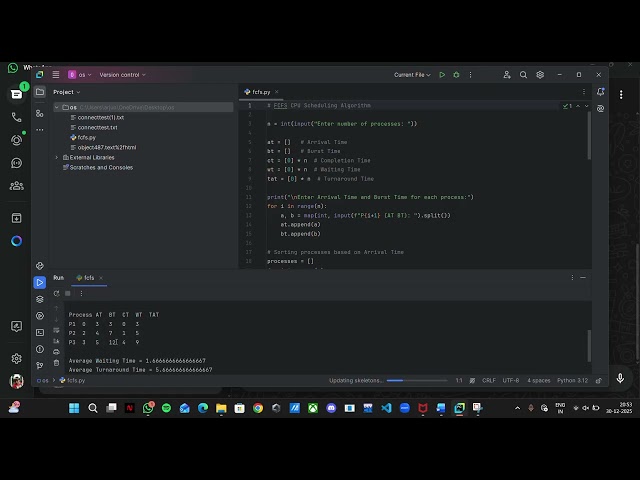Screen dimensions: 640x480
Task: Click the editor vertical scrollbar
Action: pos(589,136)
